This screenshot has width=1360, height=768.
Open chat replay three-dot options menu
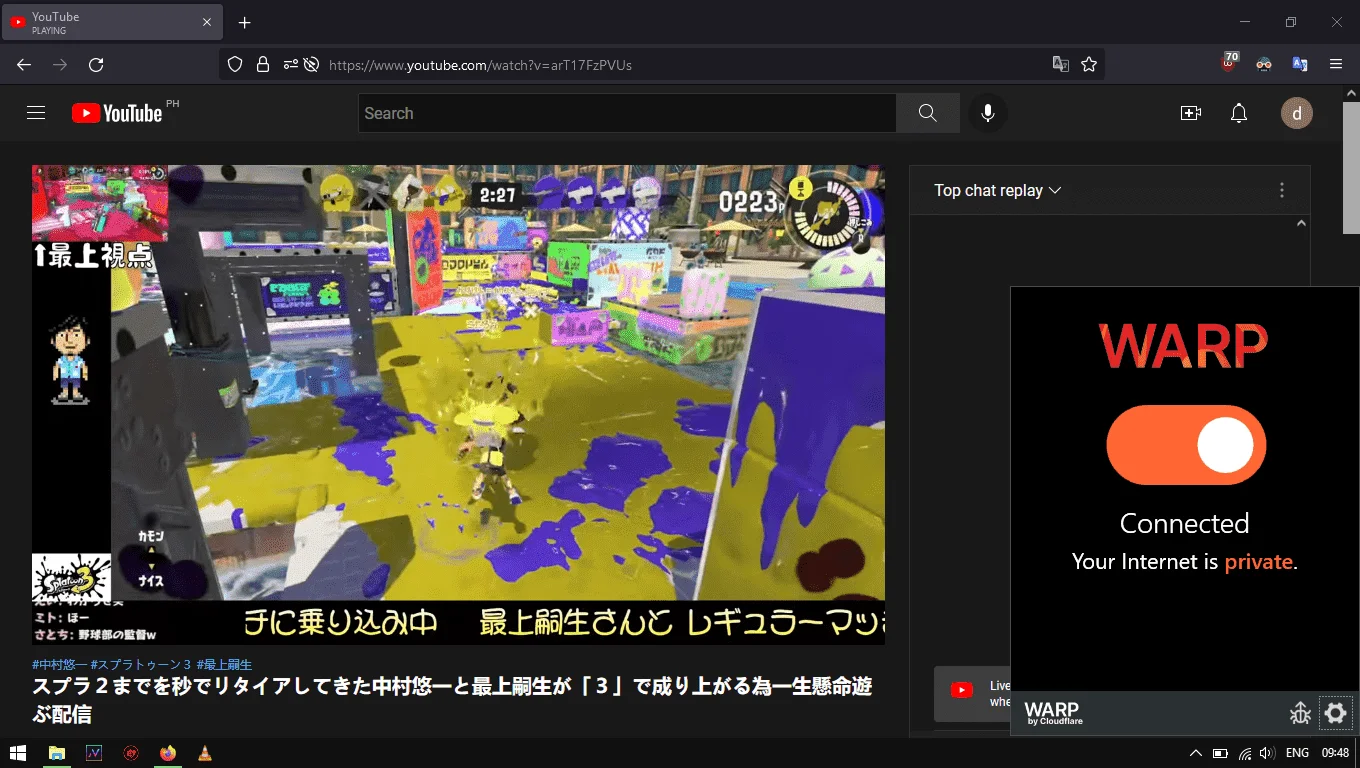(1282, 190)
